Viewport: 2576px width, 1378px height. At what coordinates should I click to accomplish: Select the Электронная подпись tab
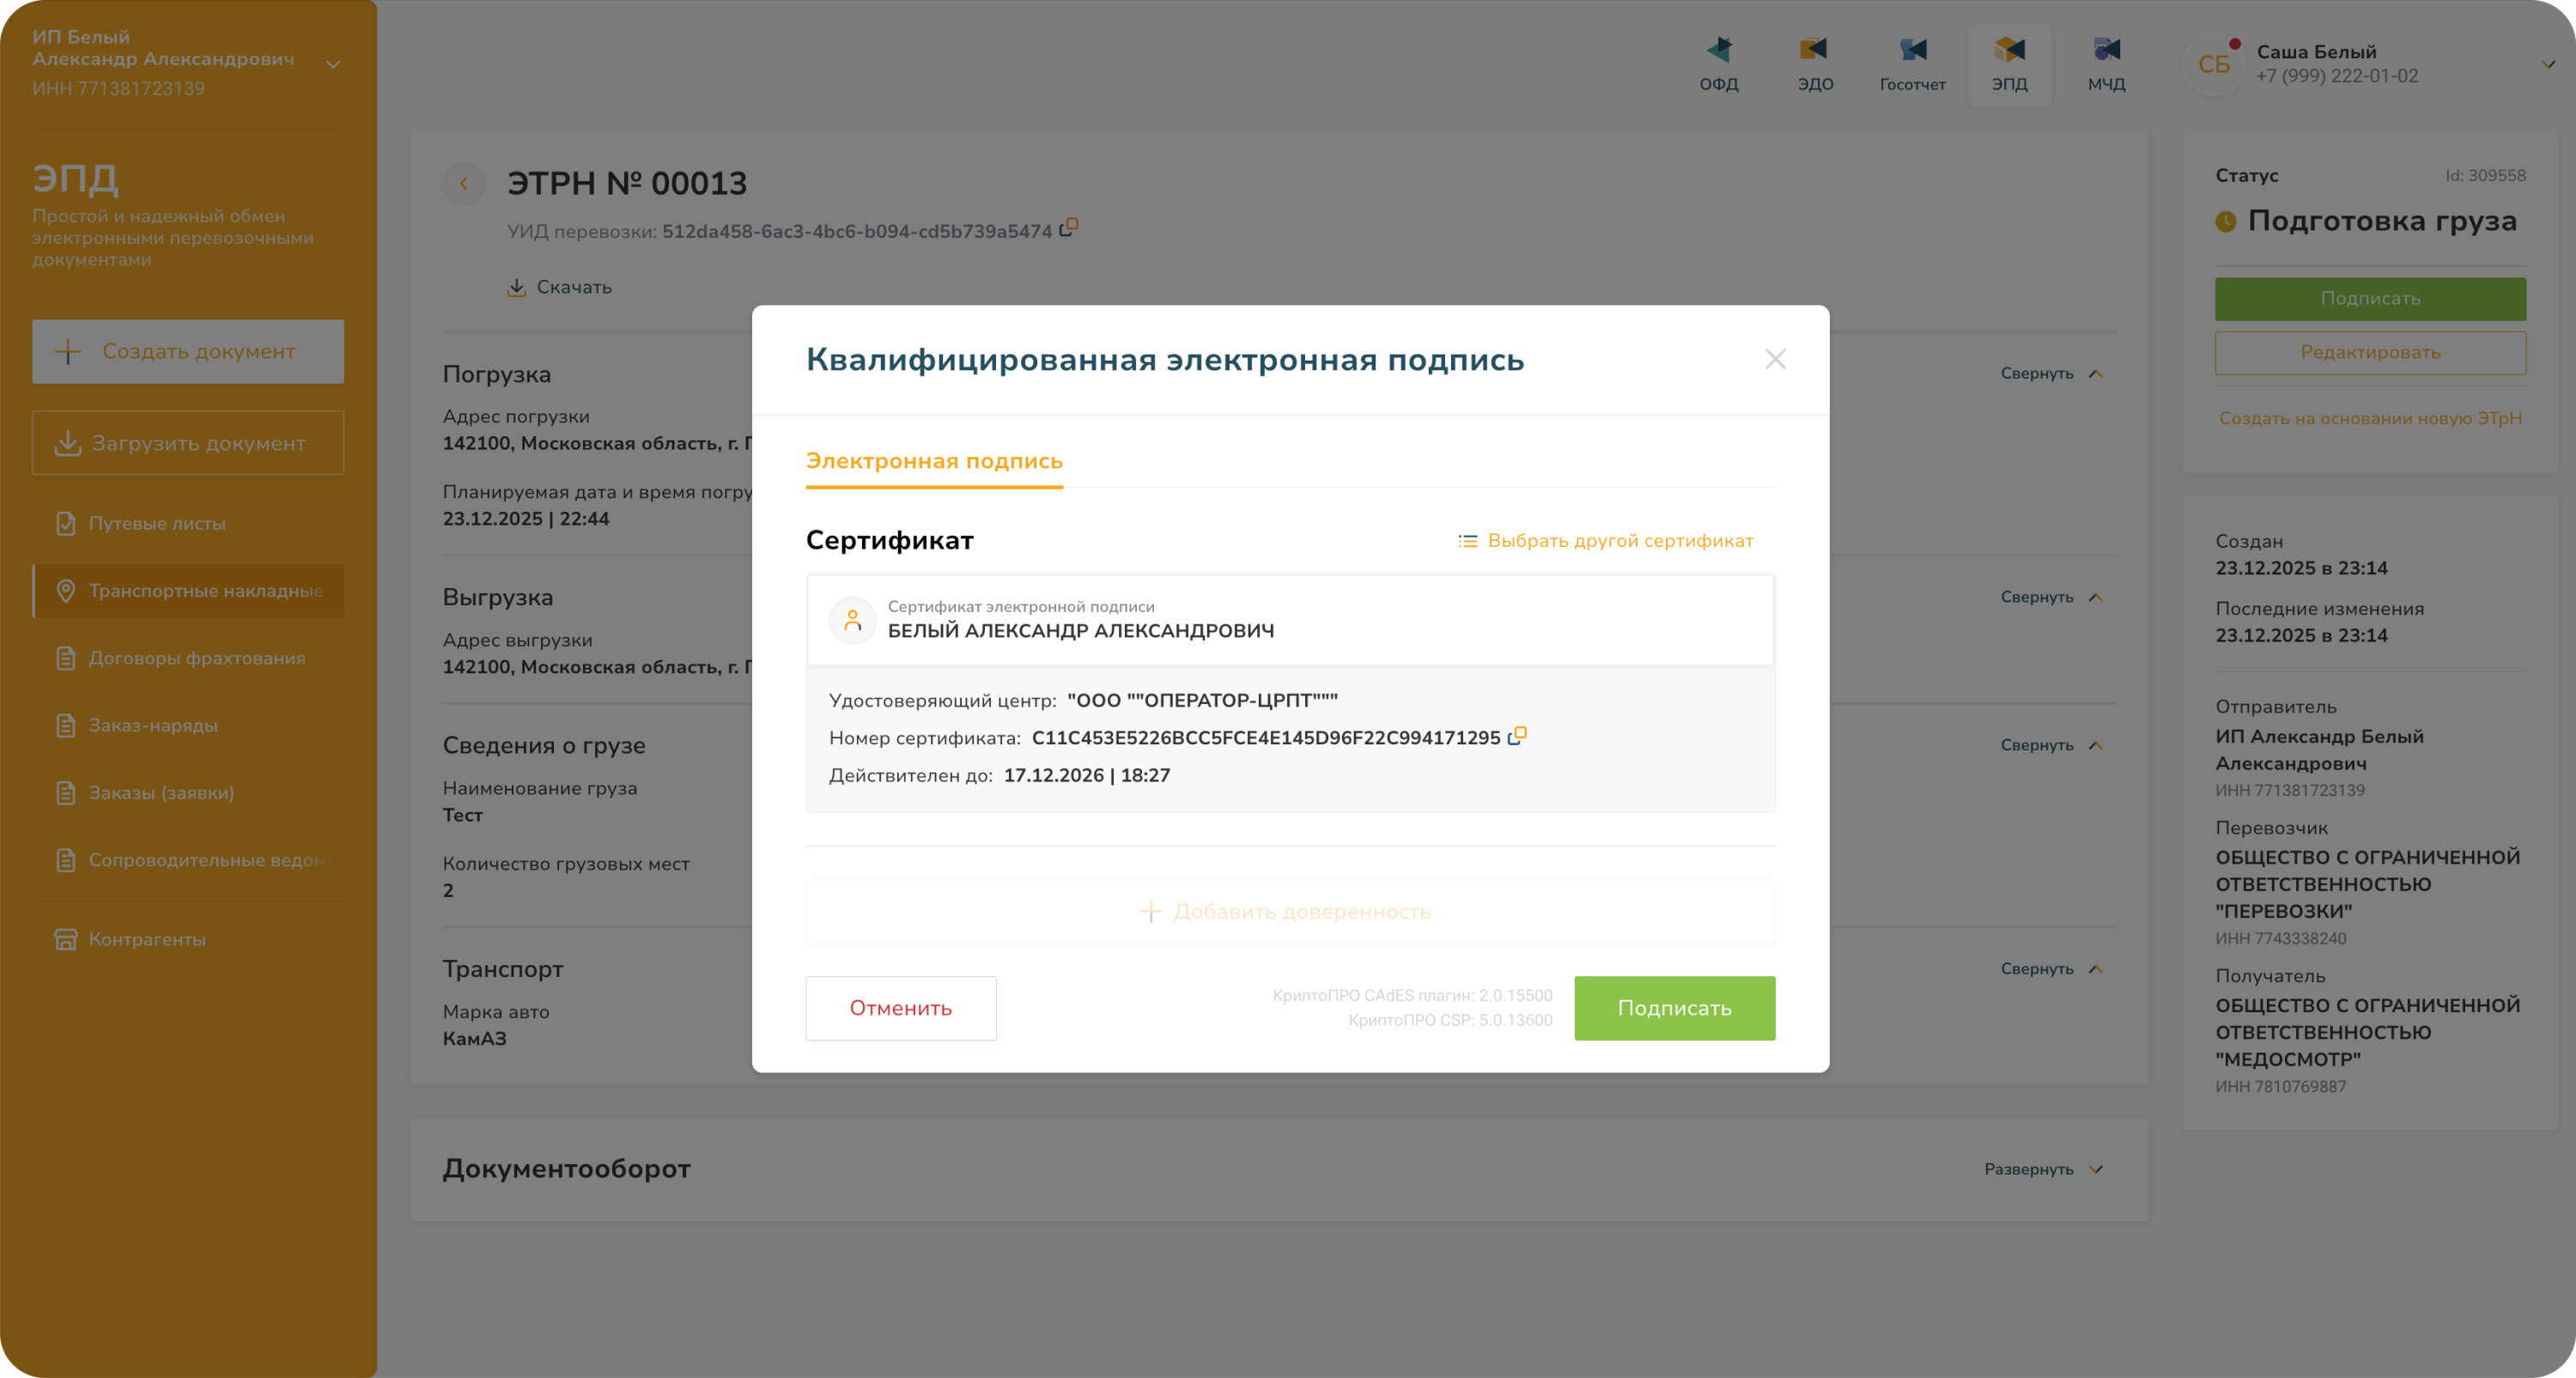[x=933, y=461]
